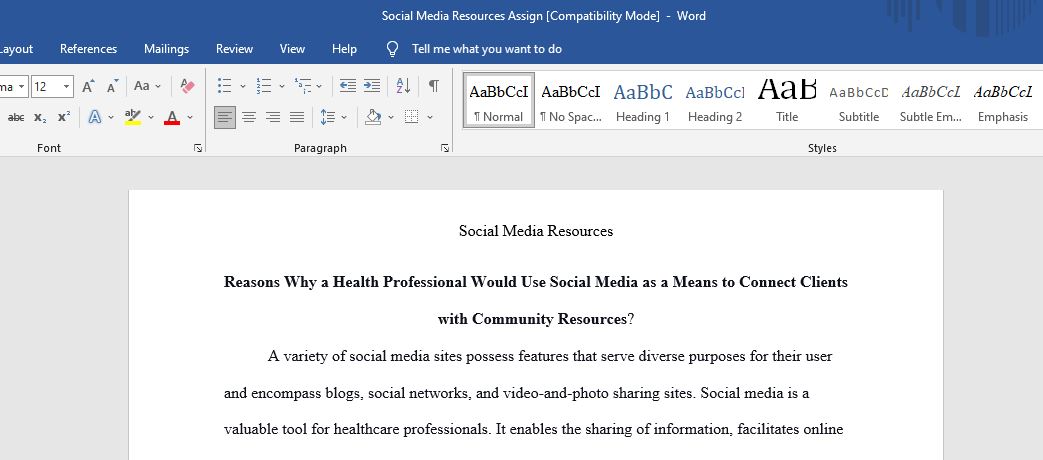
Task: Expand Change Case dropdown arrow
Action: [x=158, y=86]
